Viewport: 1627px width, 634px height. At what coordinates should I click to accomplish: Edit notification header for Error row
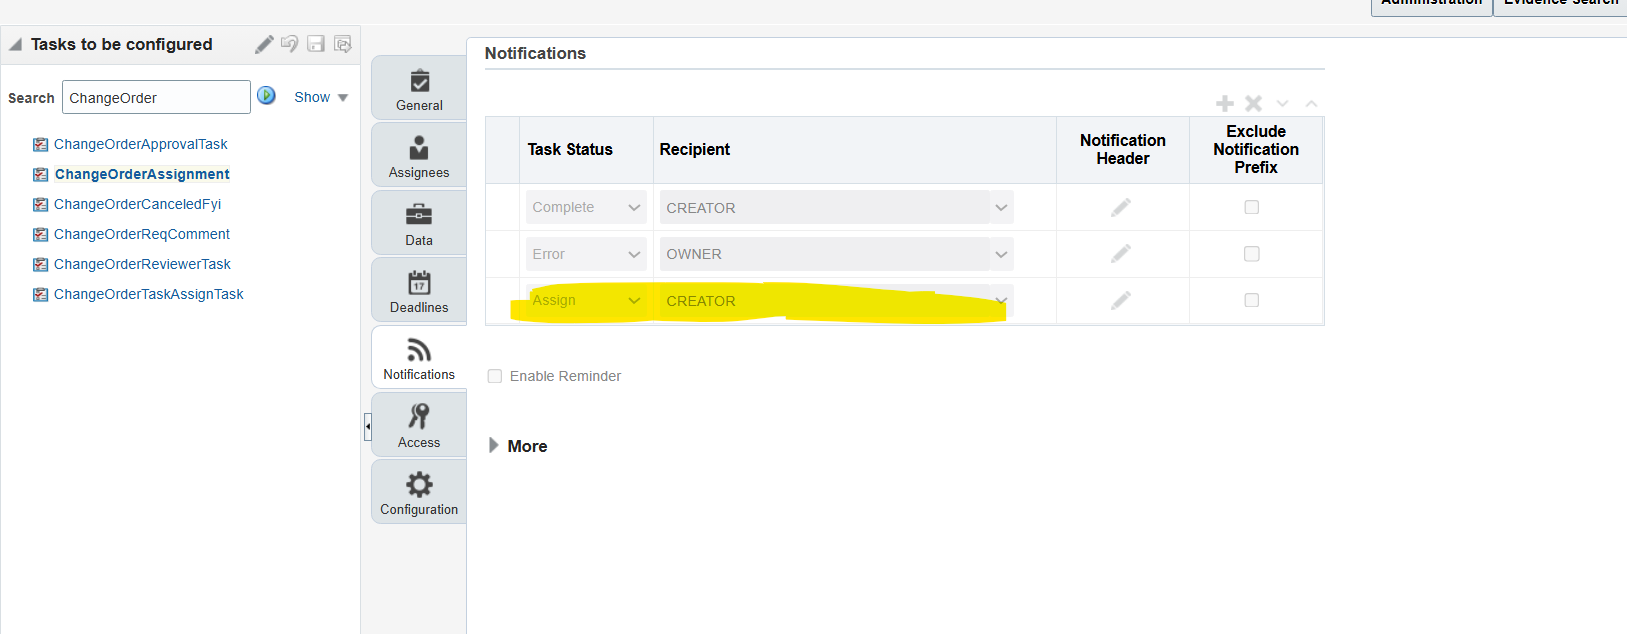tap(1121, 254)
